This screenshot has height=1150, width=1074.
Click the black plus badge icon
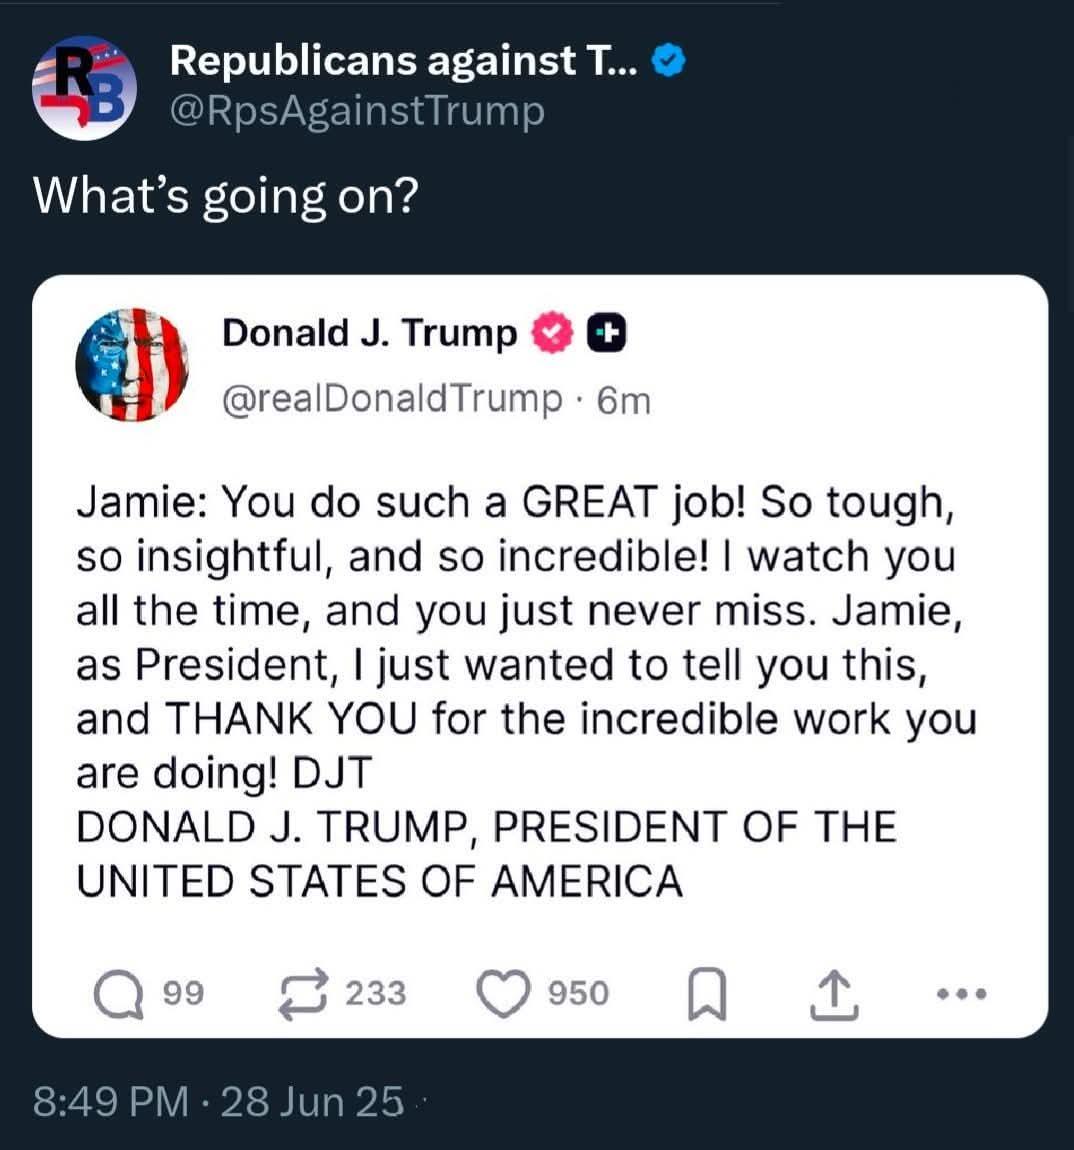[x=607, y=333]
